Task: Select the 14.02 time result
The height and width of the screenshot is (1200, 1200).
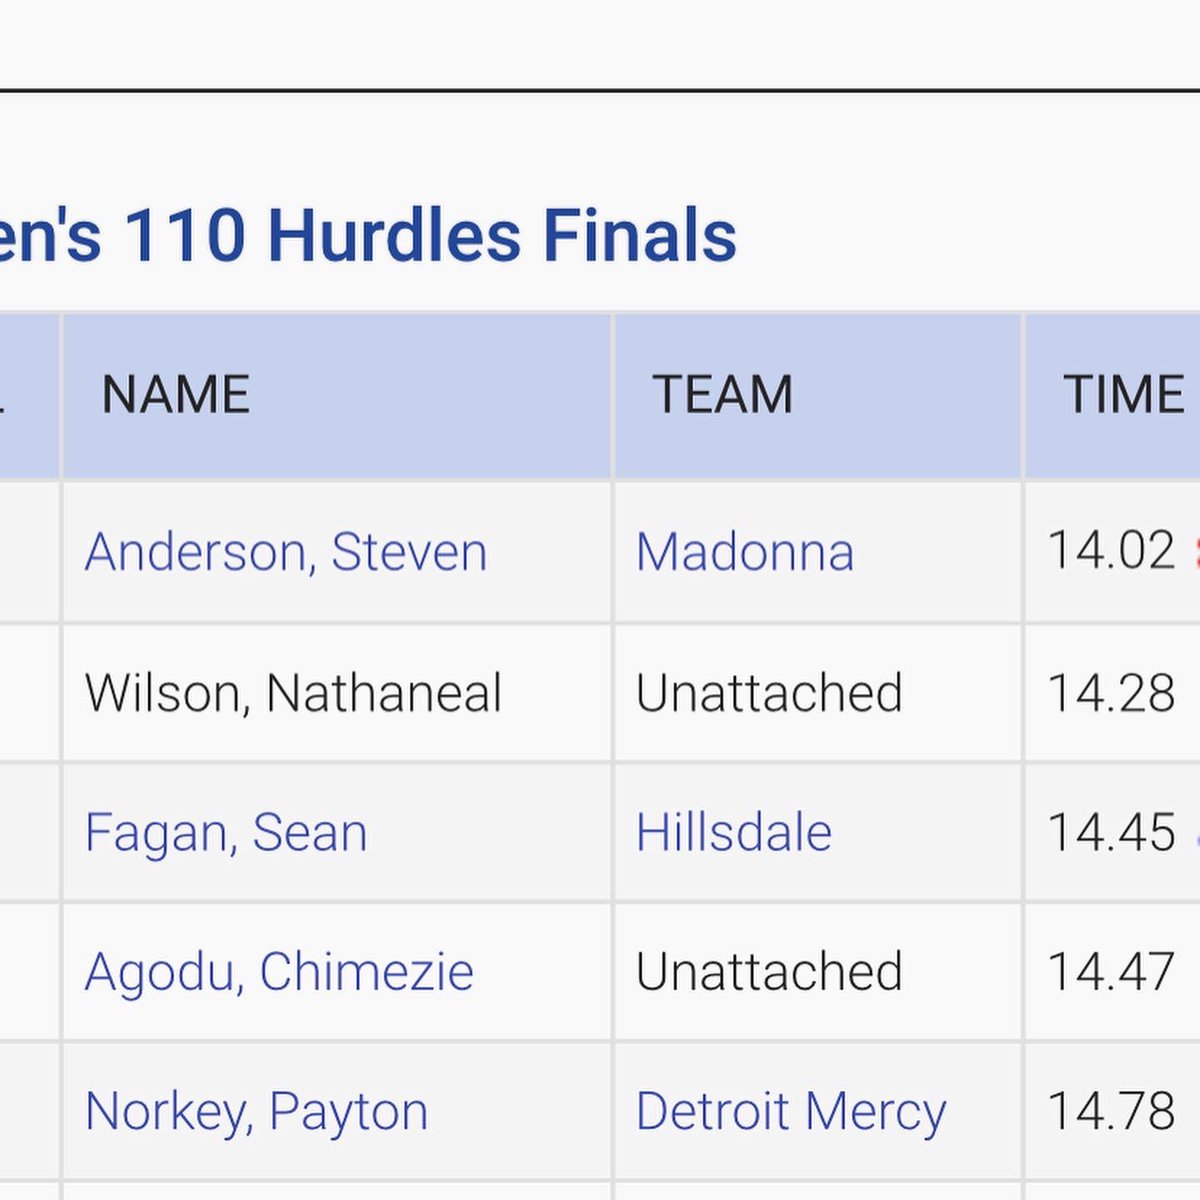Action: click(1111, 551)
